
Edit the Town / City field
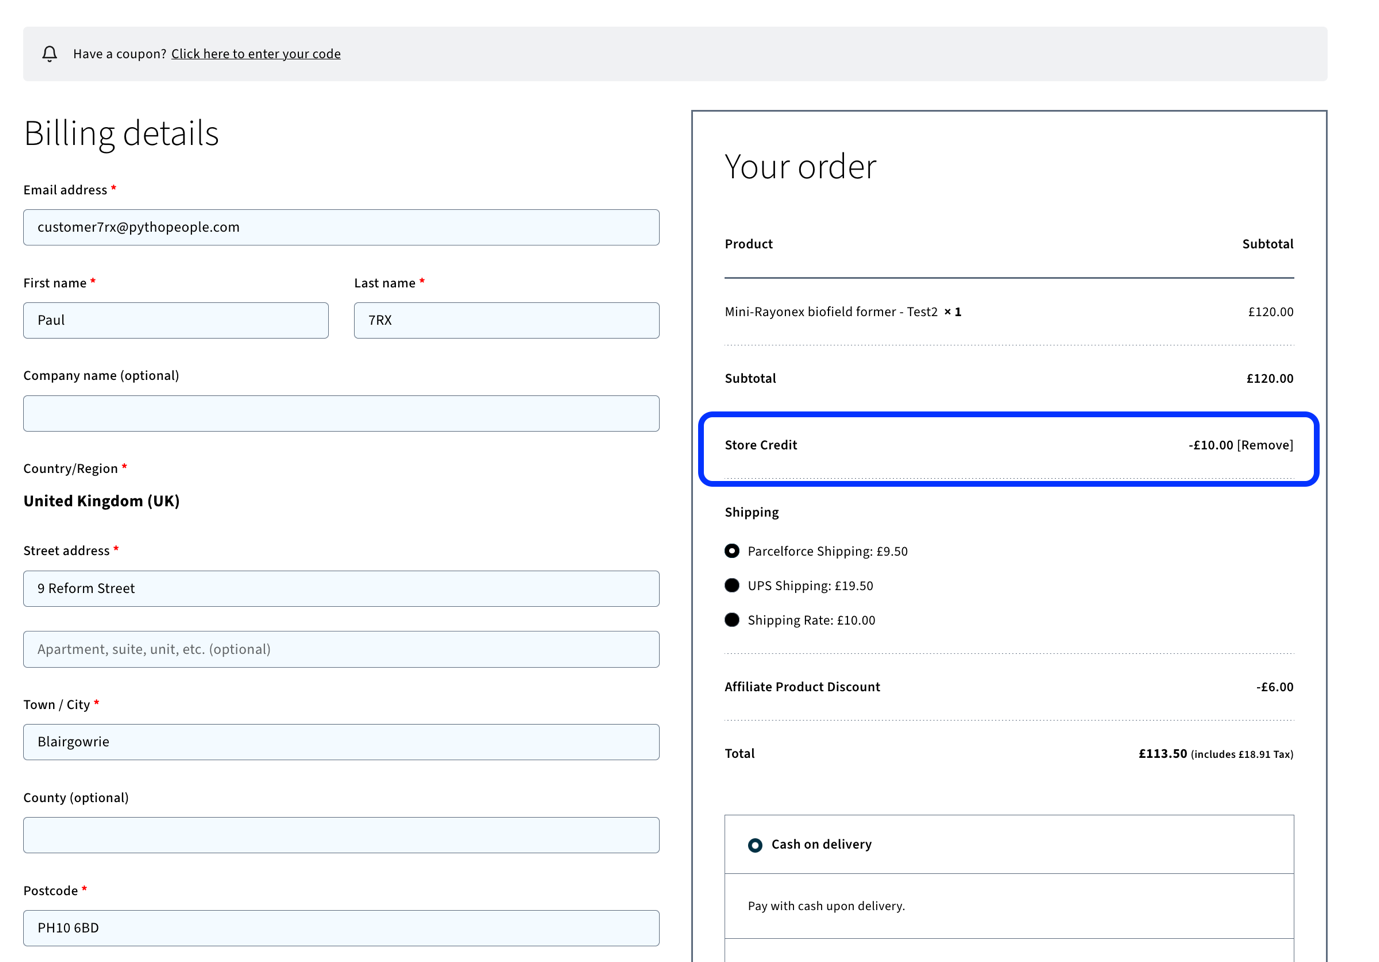coord(341,742)
